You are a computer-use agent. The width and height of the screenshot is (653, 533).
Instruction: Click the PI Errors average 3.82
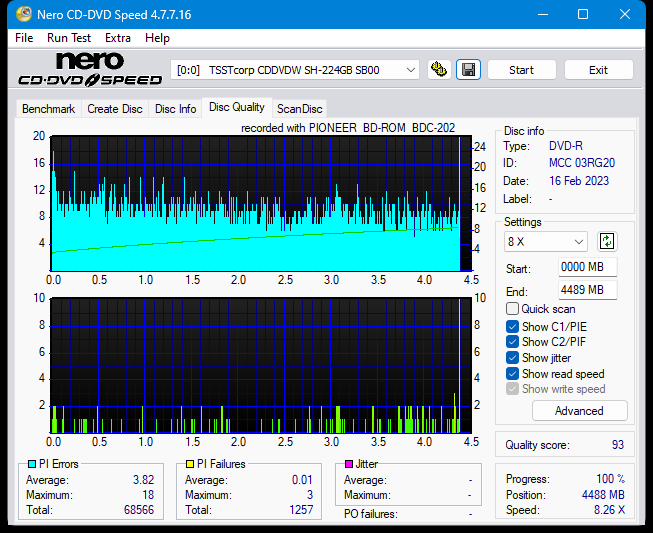click(x=143, y=480)
